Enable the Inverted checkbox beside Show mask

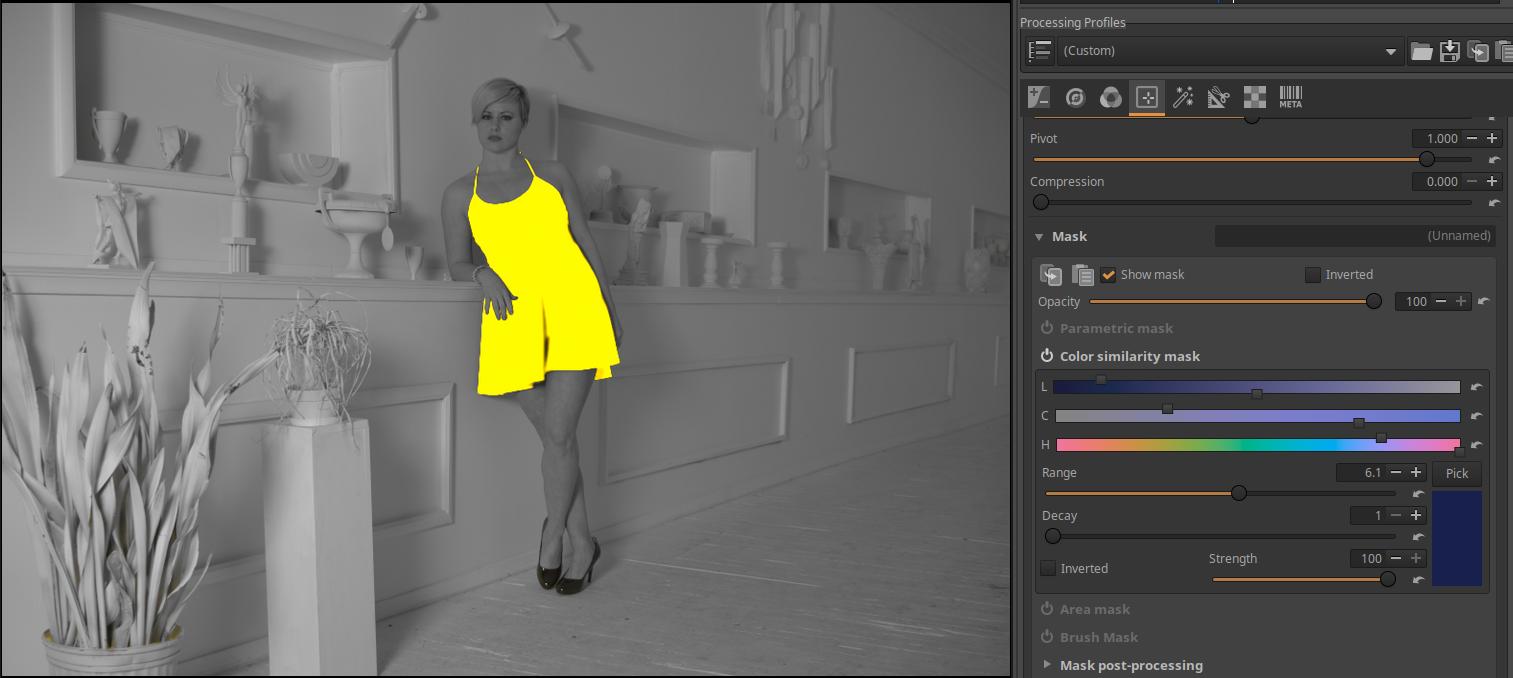[x=1313, y=275]
